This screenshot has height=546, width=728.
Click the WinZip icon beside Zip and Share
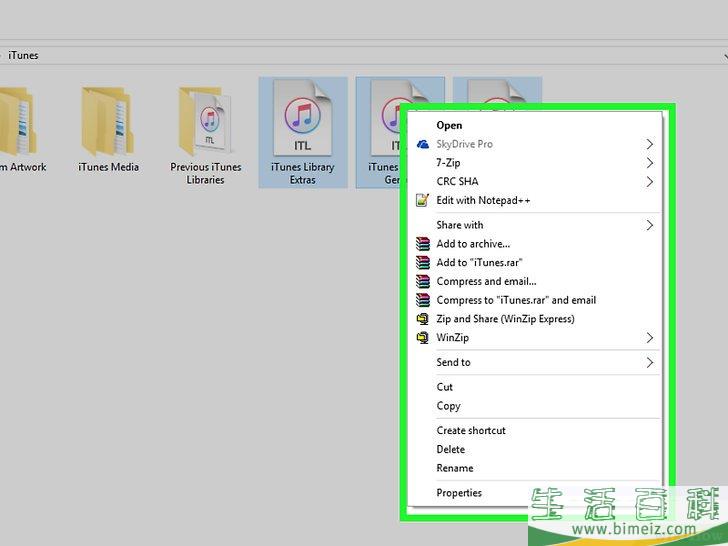pyautogui.click(x=422, y=319)
